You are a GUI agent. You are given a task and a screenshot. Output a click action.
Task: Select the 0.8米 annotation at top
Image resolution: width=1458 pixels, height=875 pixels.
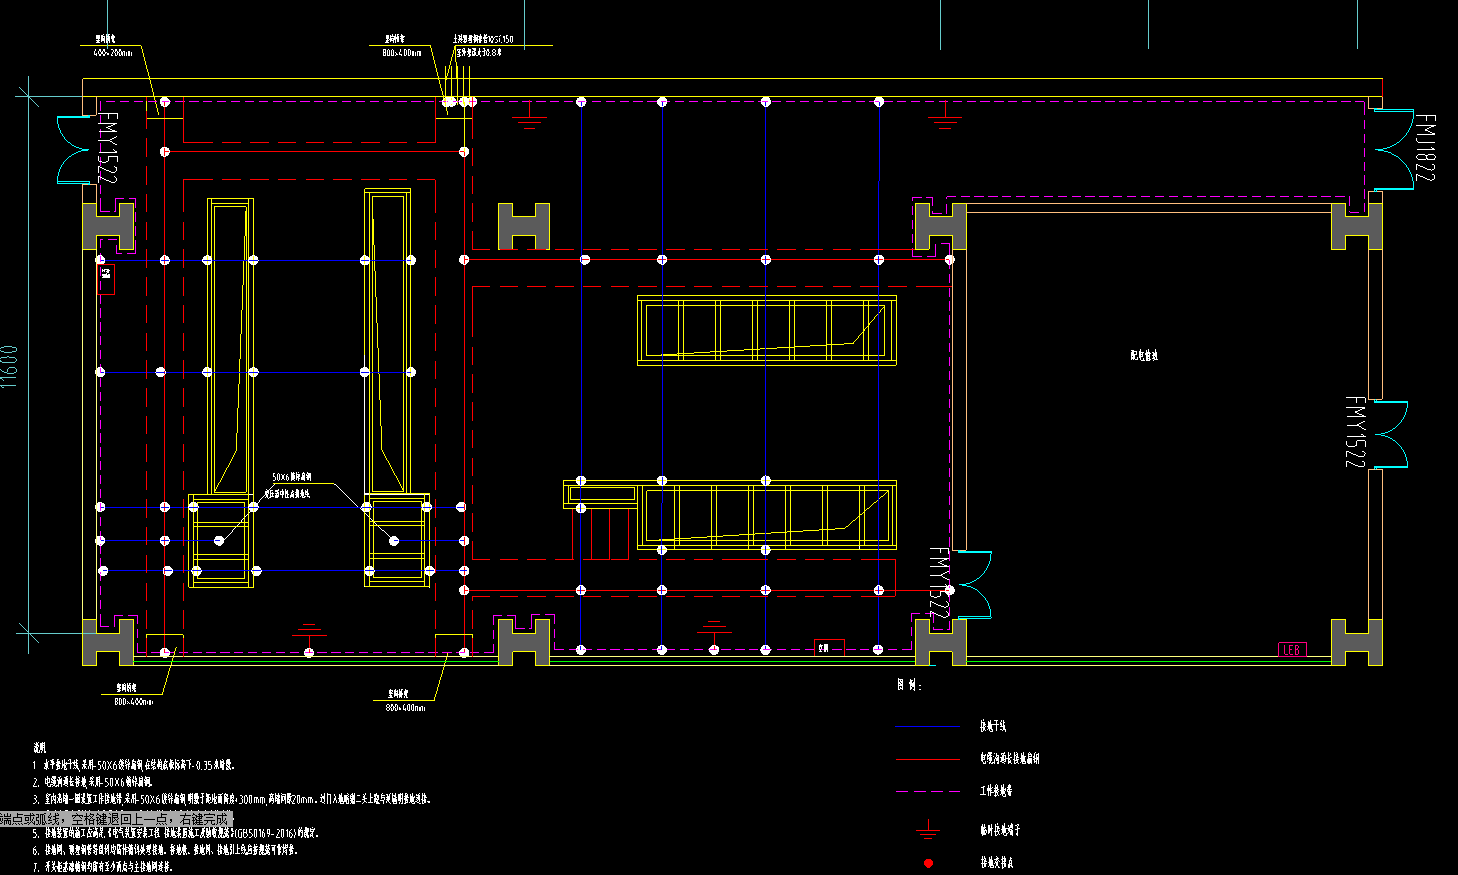480,52
